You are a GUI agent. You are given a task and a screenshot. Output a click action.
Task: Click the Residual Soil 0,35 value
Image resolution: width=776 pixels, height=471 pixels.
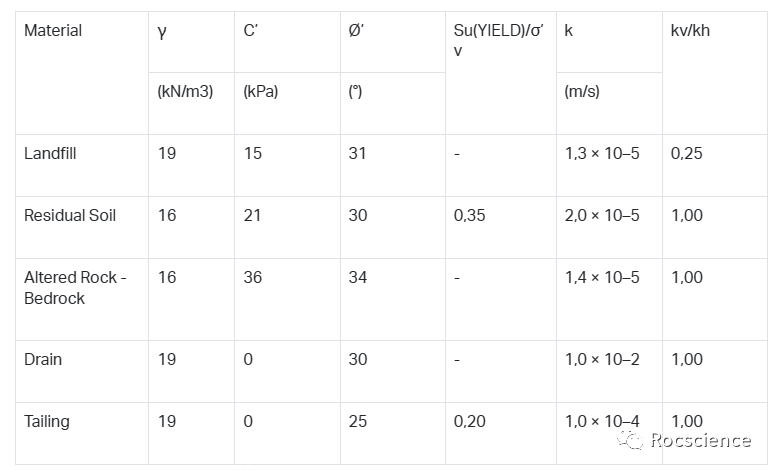[x=470, y=216]
